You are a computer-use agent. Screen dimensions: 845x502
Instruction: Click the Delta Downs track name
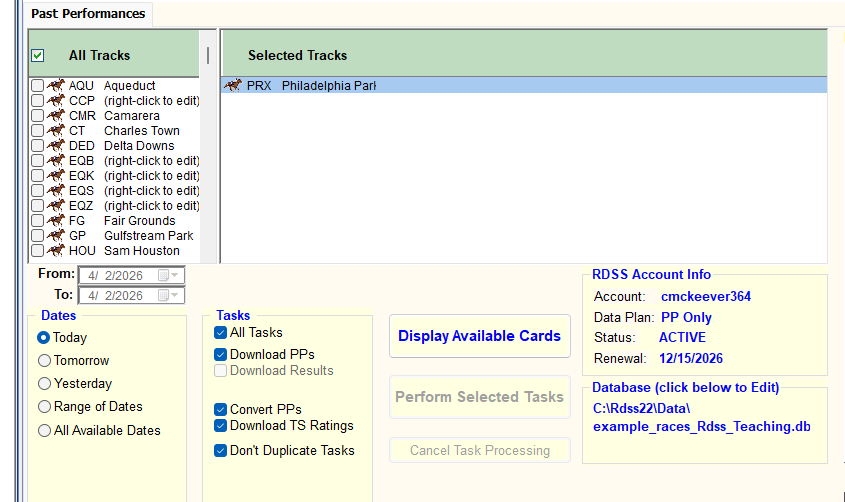(x=139, y=146)
